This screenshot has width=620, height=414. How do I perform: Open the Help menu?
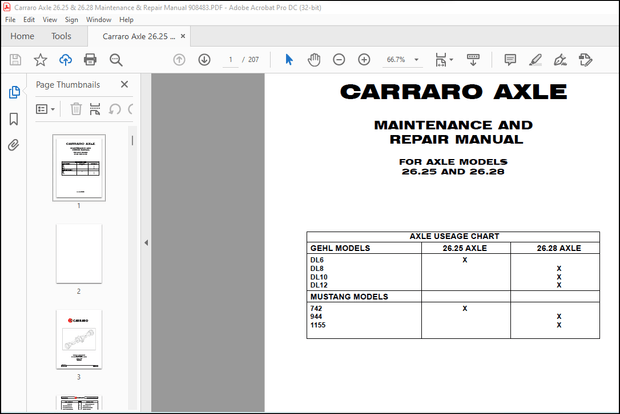pos(127,19)
